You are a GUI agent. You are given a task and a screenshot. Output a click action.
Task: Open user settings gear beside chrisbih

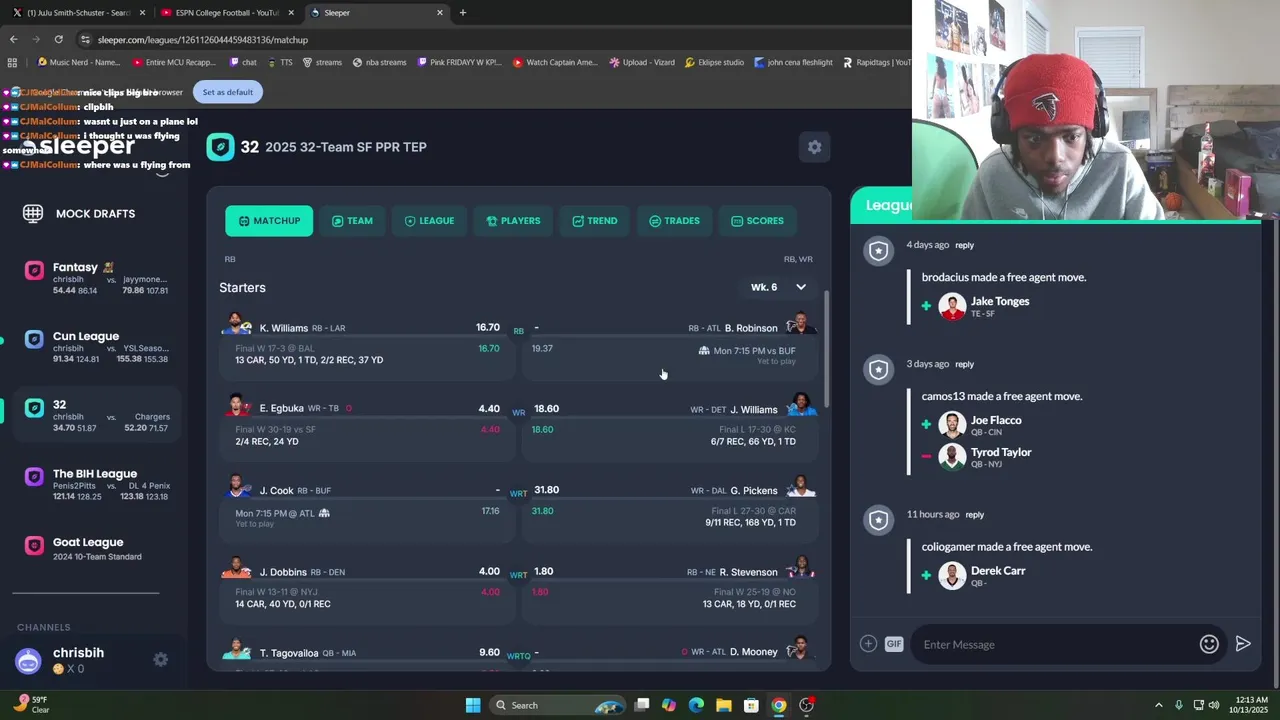point(160,659)
